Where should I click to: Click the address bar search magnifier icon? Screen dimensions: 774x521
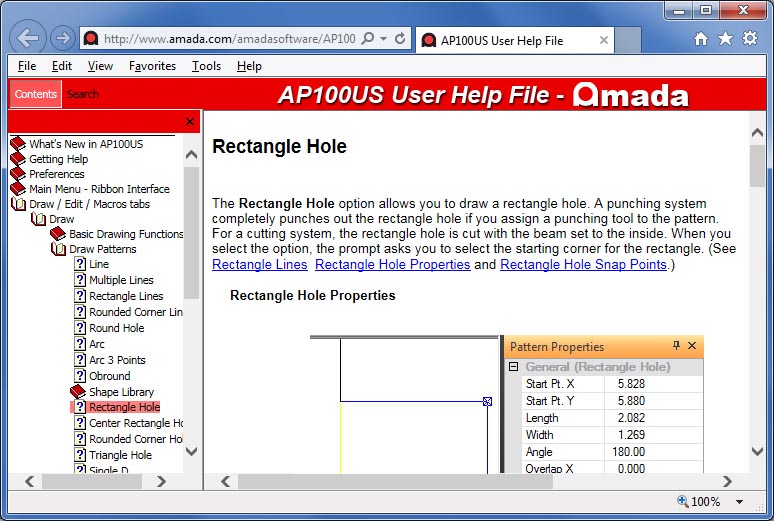[x=368, y=38]
